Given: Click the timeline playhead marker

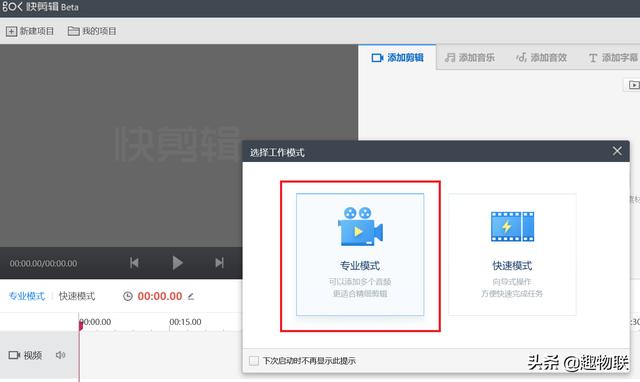Looking at the screenshot, I should [81, 325].
